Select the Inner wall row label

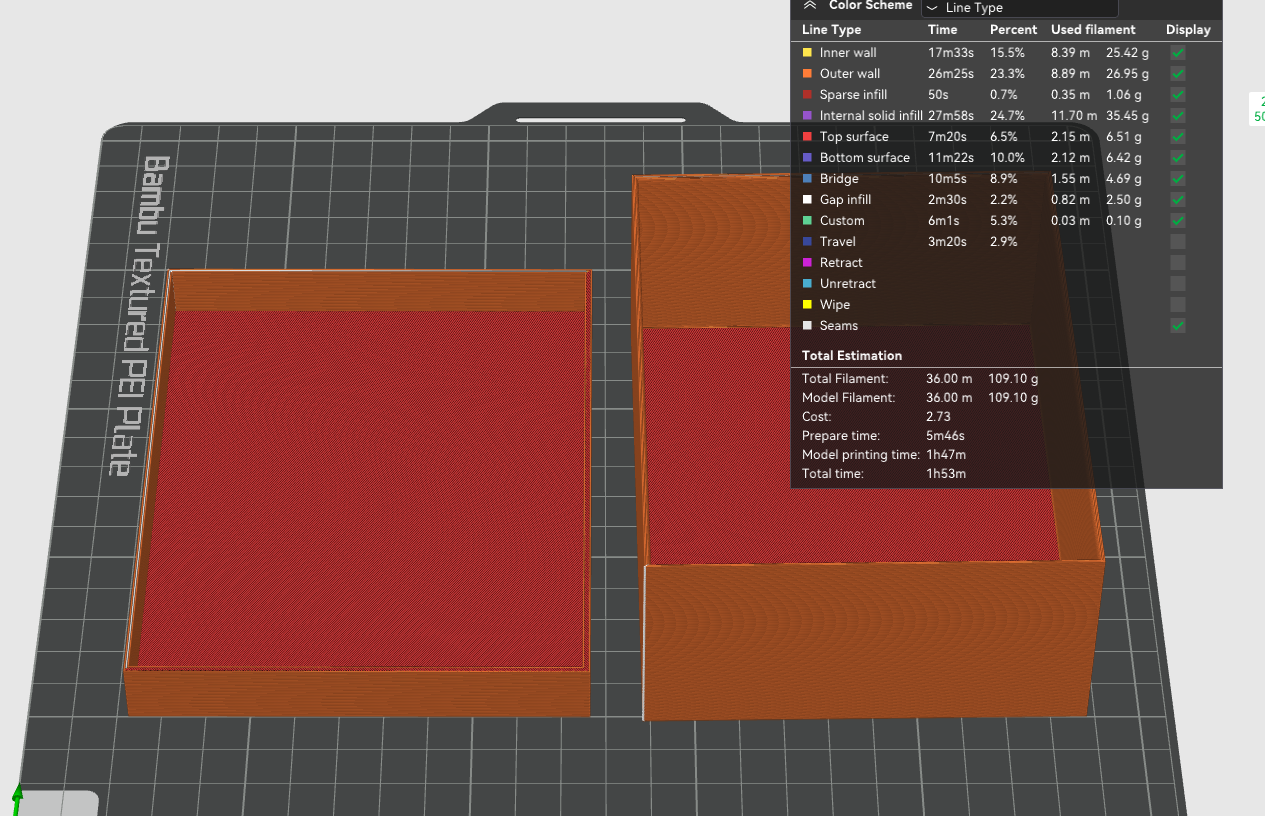(x=848, y=52)
